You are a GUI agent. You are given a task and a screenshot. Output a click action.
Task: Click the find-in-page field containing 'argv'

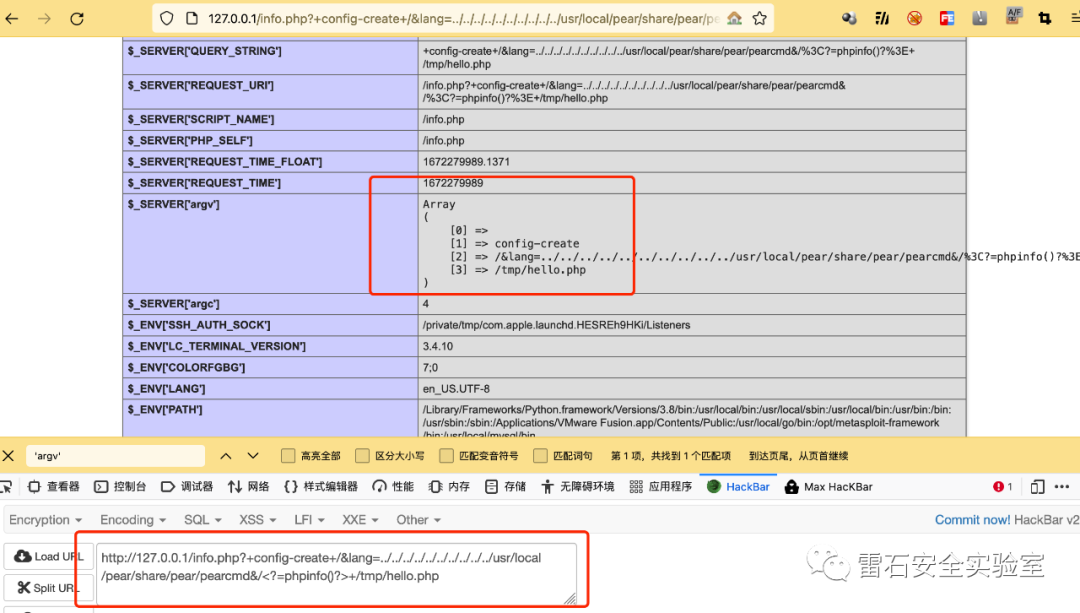(x=115, y=456)
